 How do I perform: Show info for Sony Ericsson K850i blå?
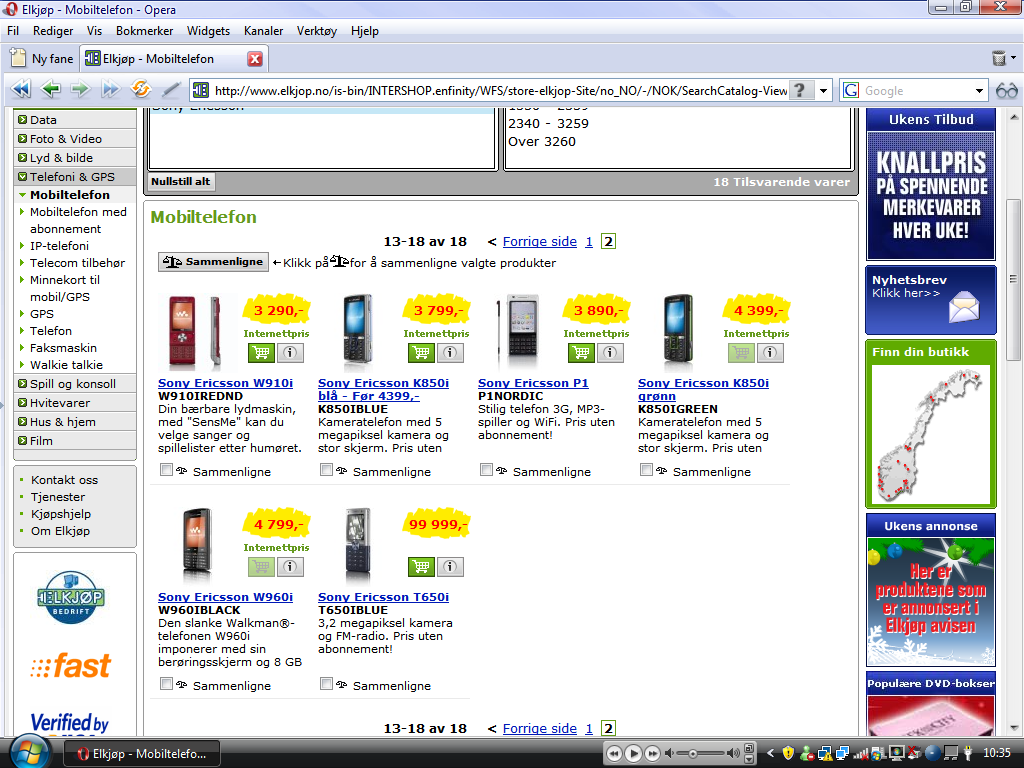tap(450, 353)
